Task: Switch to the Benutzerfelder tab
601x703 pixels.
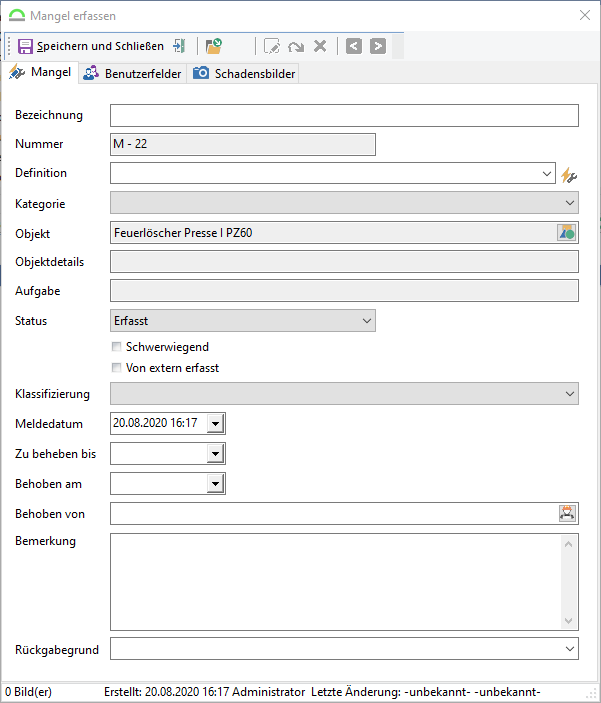Action: tap(133, 74)
